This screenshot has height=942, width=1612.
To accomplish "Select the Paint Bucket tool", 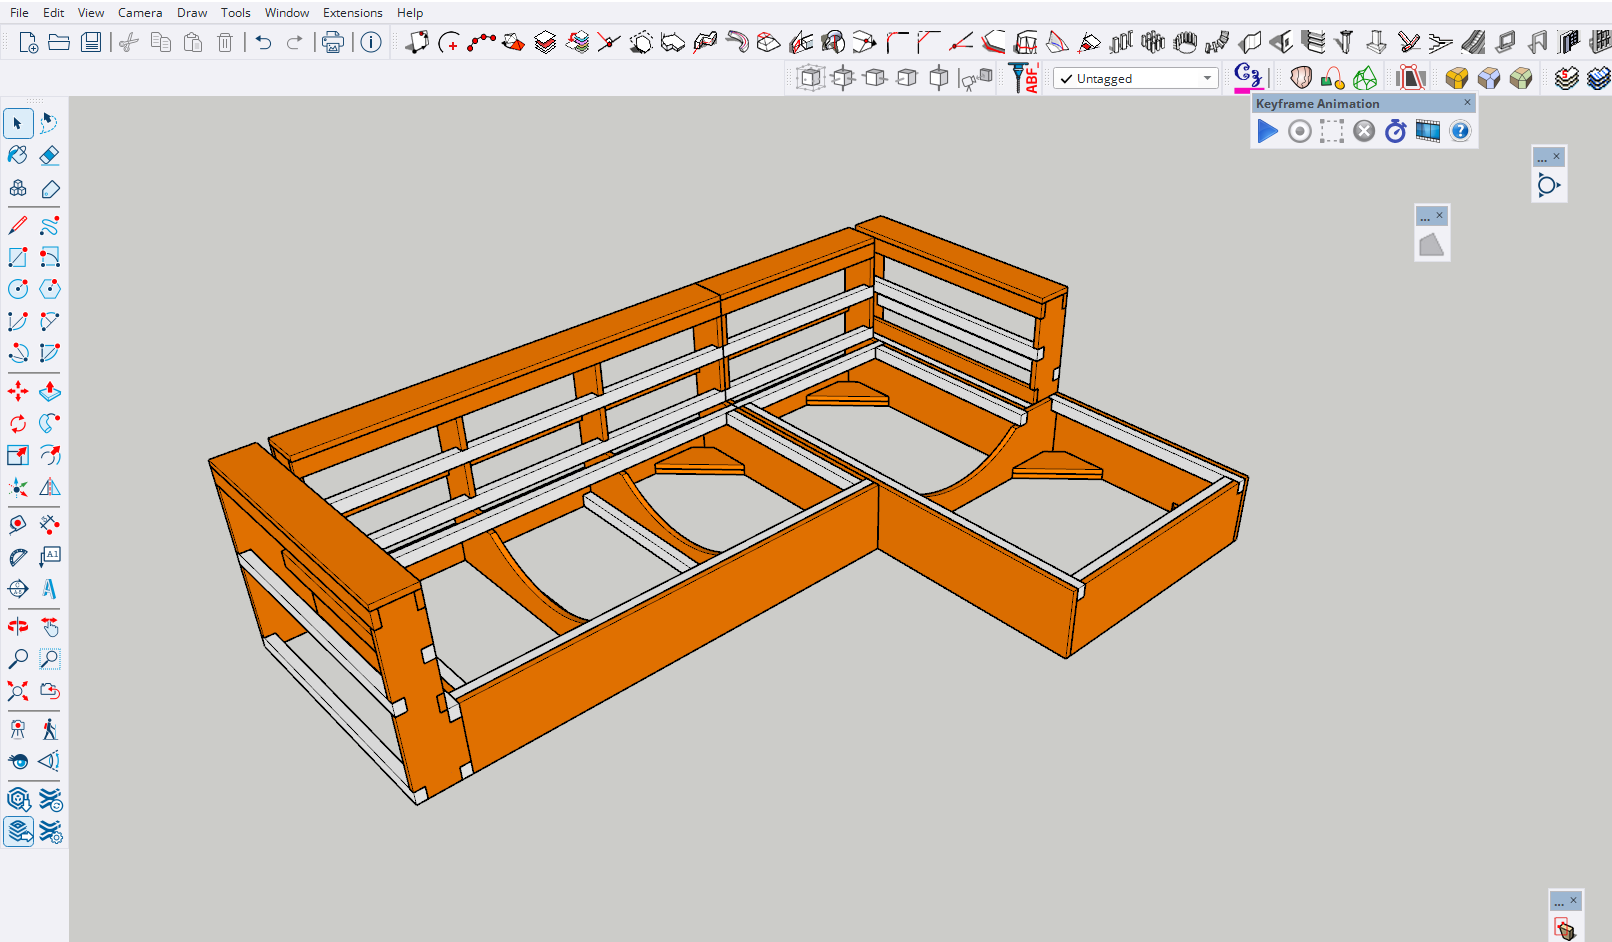I will click(x=18, y=155).
